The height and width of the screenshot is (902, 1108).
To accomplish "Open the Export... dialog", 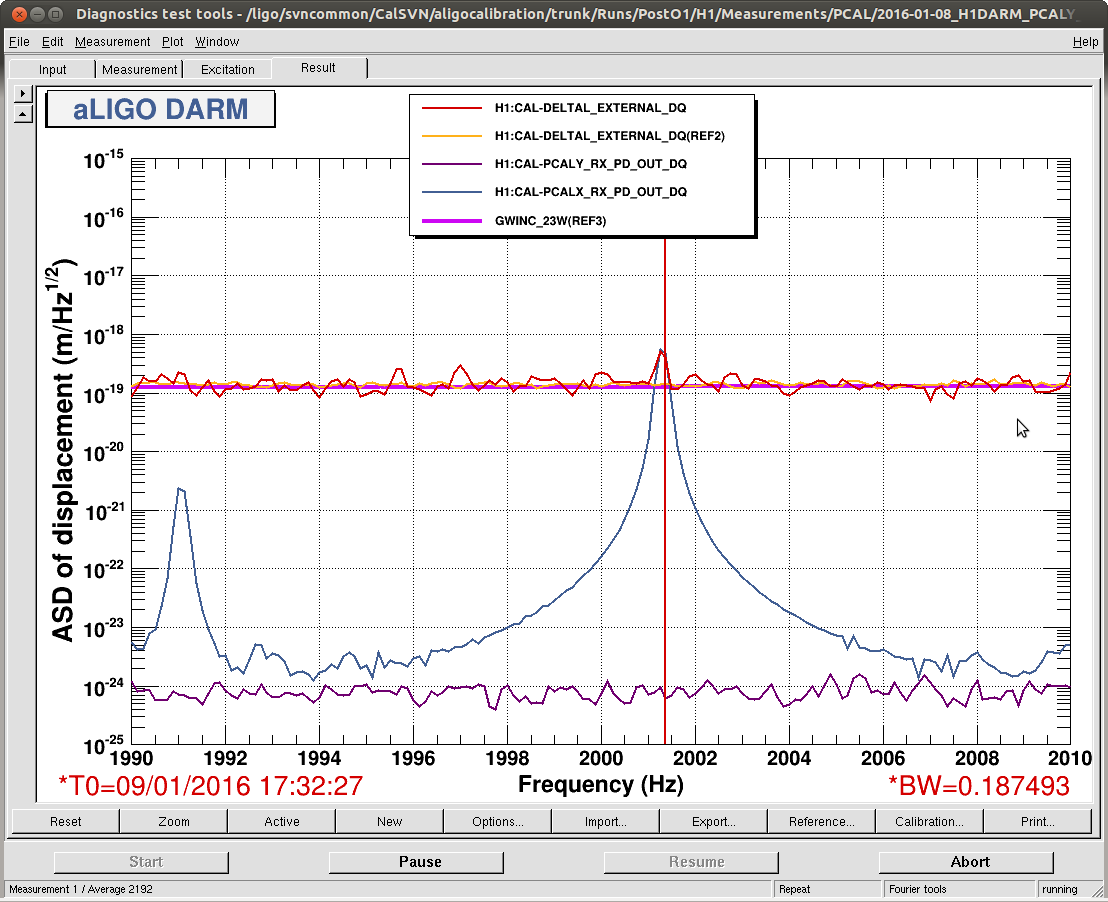I will point(713,822).
